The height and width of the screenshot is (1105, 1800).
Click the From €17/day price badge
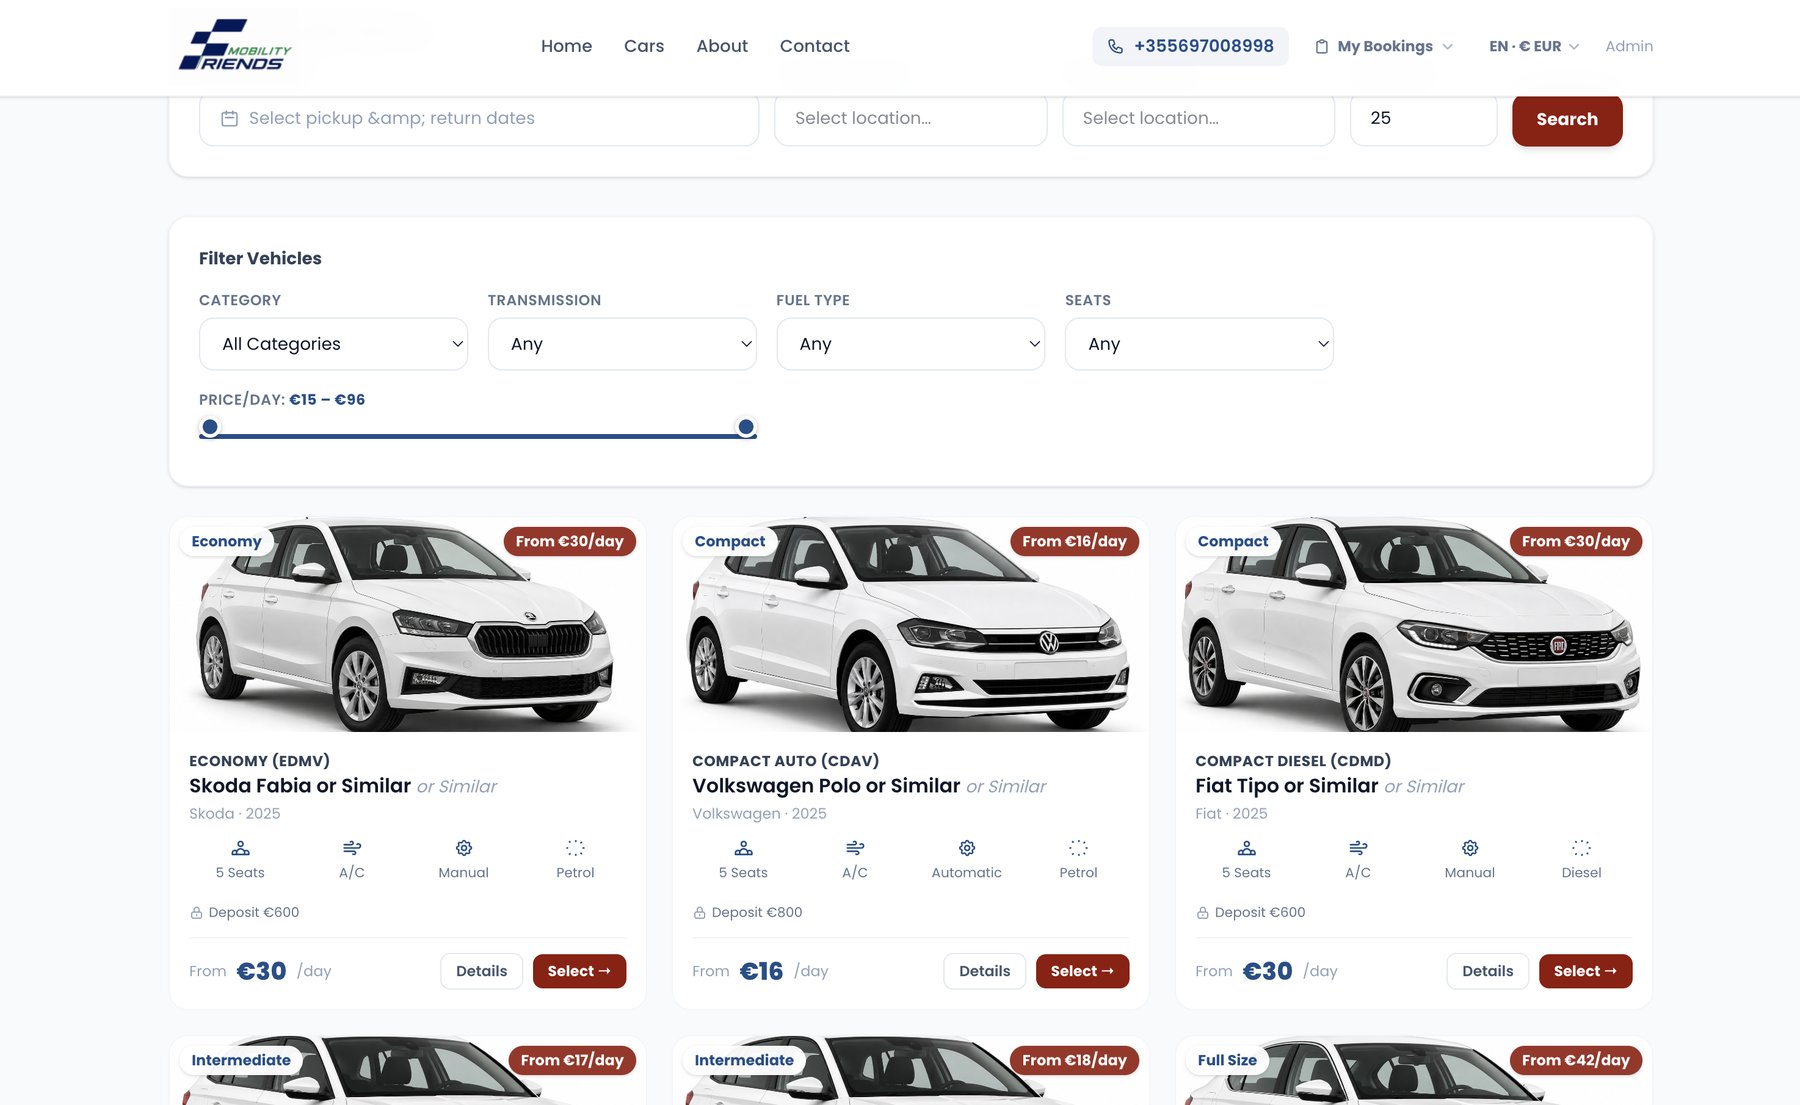click(x=572, y=1060)
